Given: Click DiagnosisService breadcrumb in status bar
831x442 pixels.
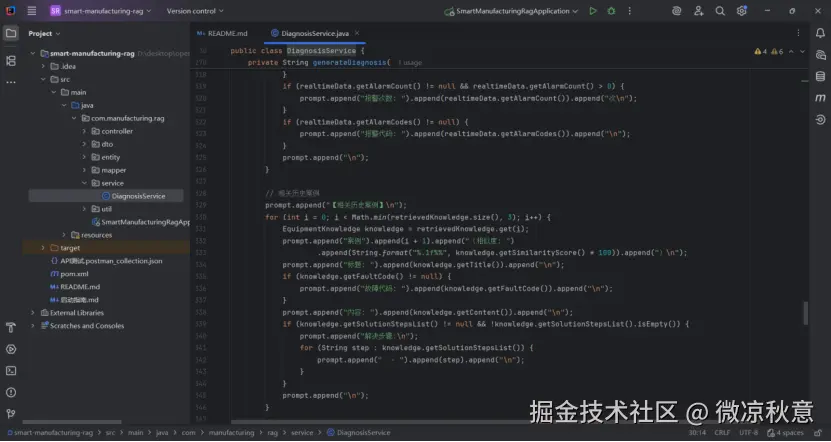Looking at the screenshot, I should 359,433.
